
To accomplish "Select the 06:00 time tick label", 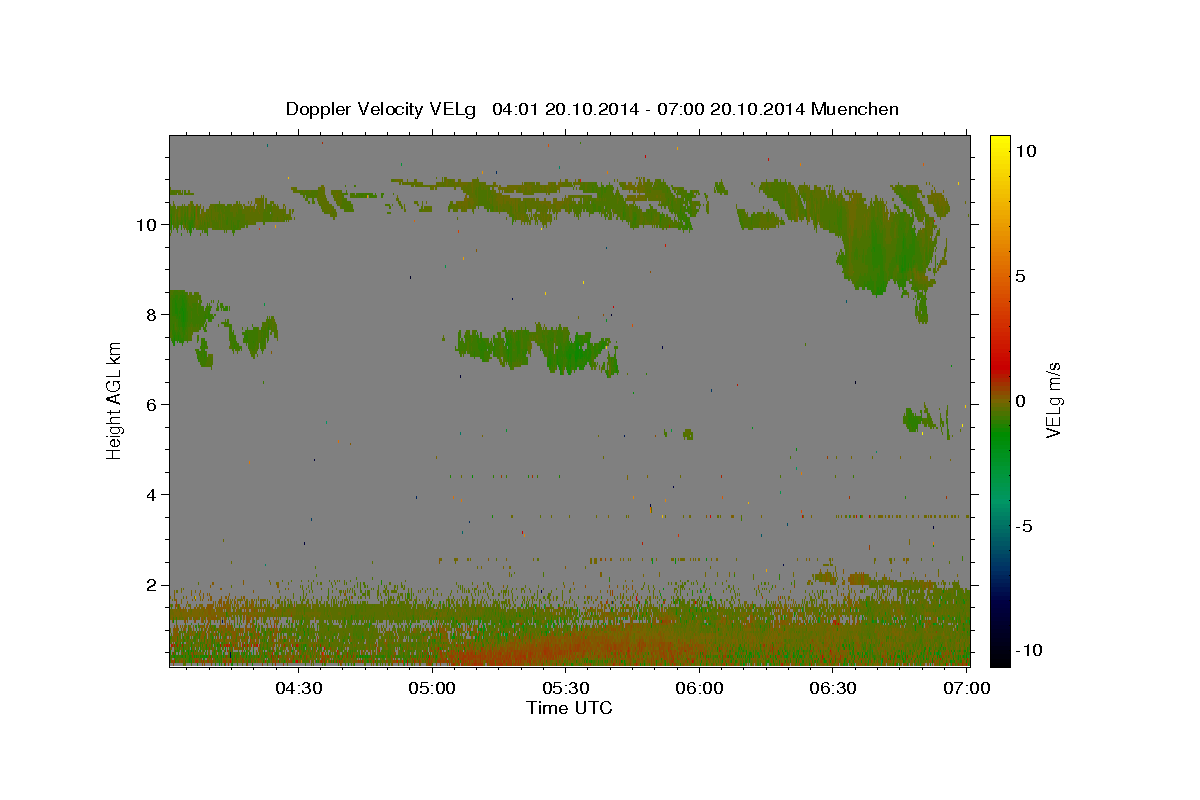I will tap(699, 688).
